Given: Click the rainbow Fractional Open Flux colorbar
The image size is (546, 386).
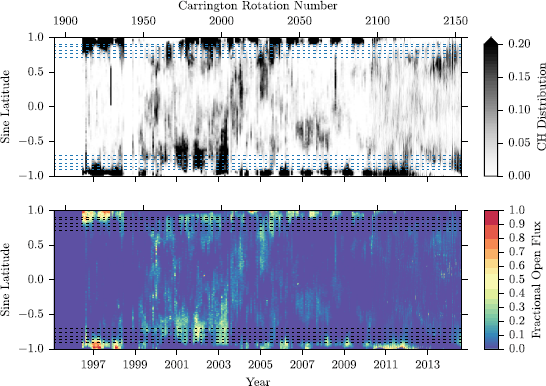Looking at the screenshot, I should click(491, 279).
